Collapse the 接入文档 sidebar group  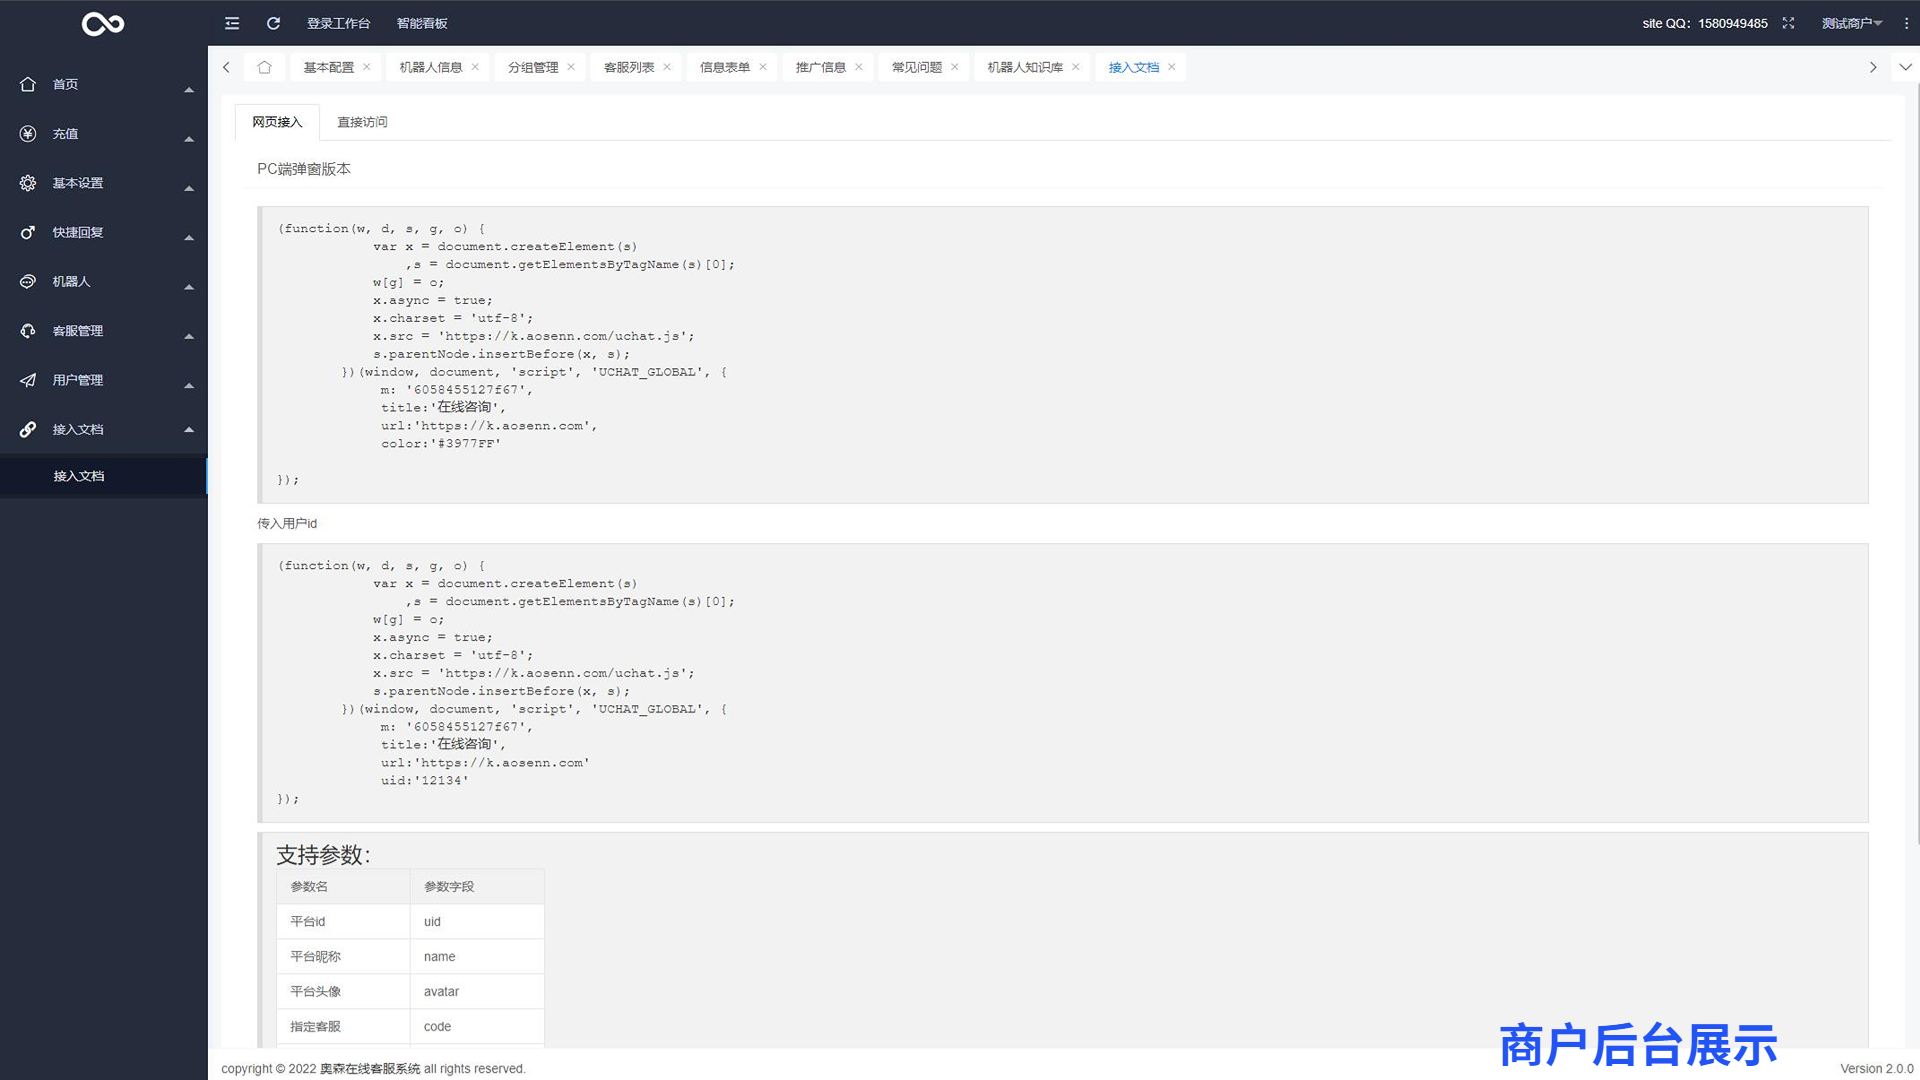pos(104,429)
